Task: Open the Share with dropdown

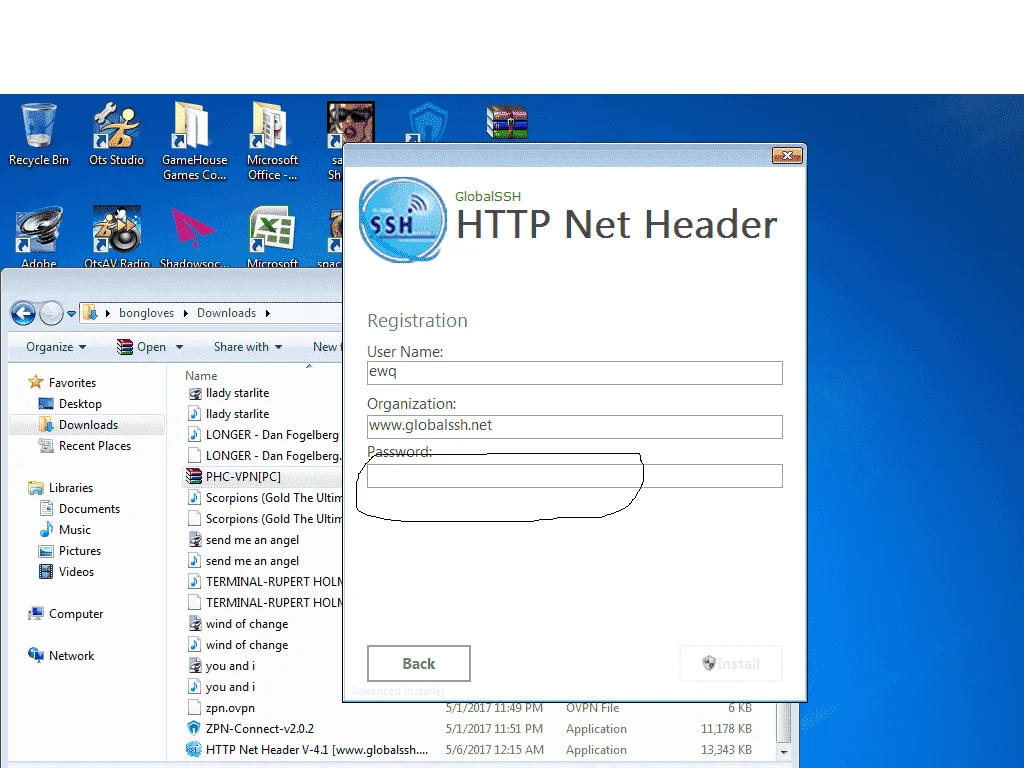Action: [248, 347]
